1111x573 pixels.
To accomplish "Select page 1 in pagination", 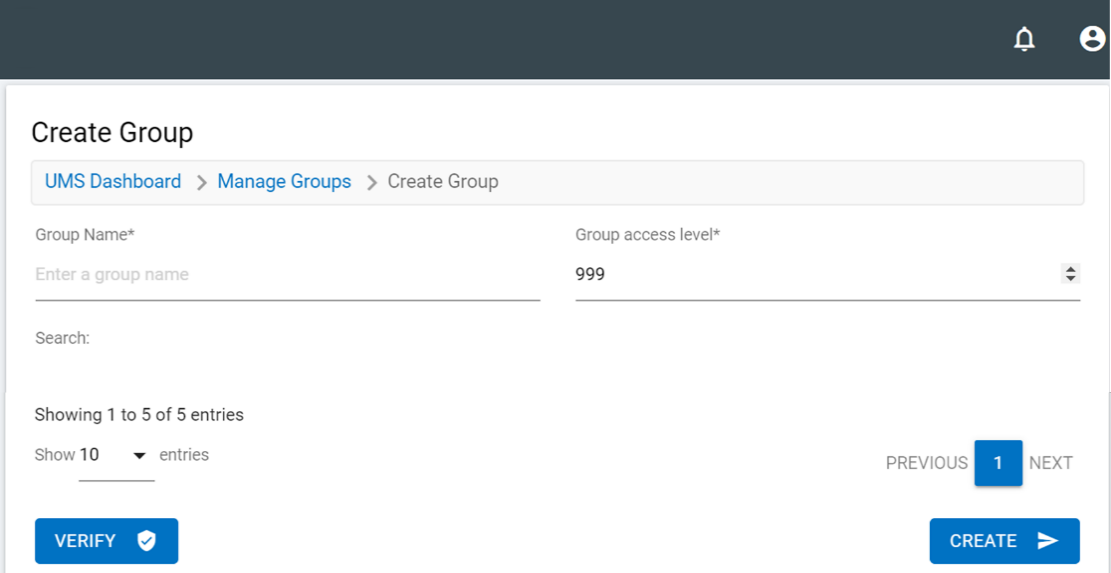I will (x=998, y=463).
